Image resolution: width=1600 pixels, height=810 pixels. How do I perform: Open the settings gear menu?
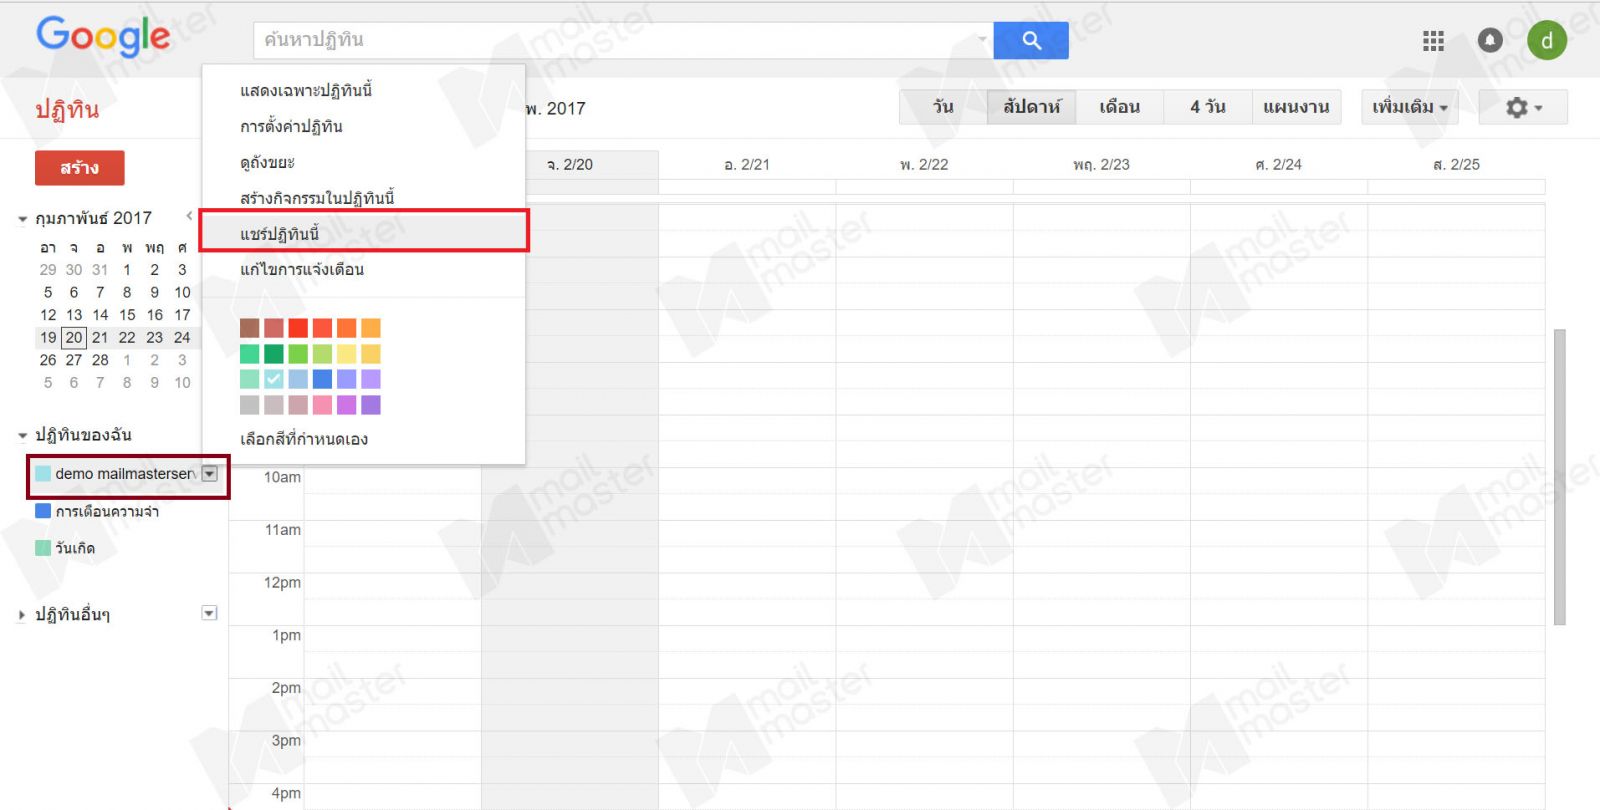coord(1523,107)
